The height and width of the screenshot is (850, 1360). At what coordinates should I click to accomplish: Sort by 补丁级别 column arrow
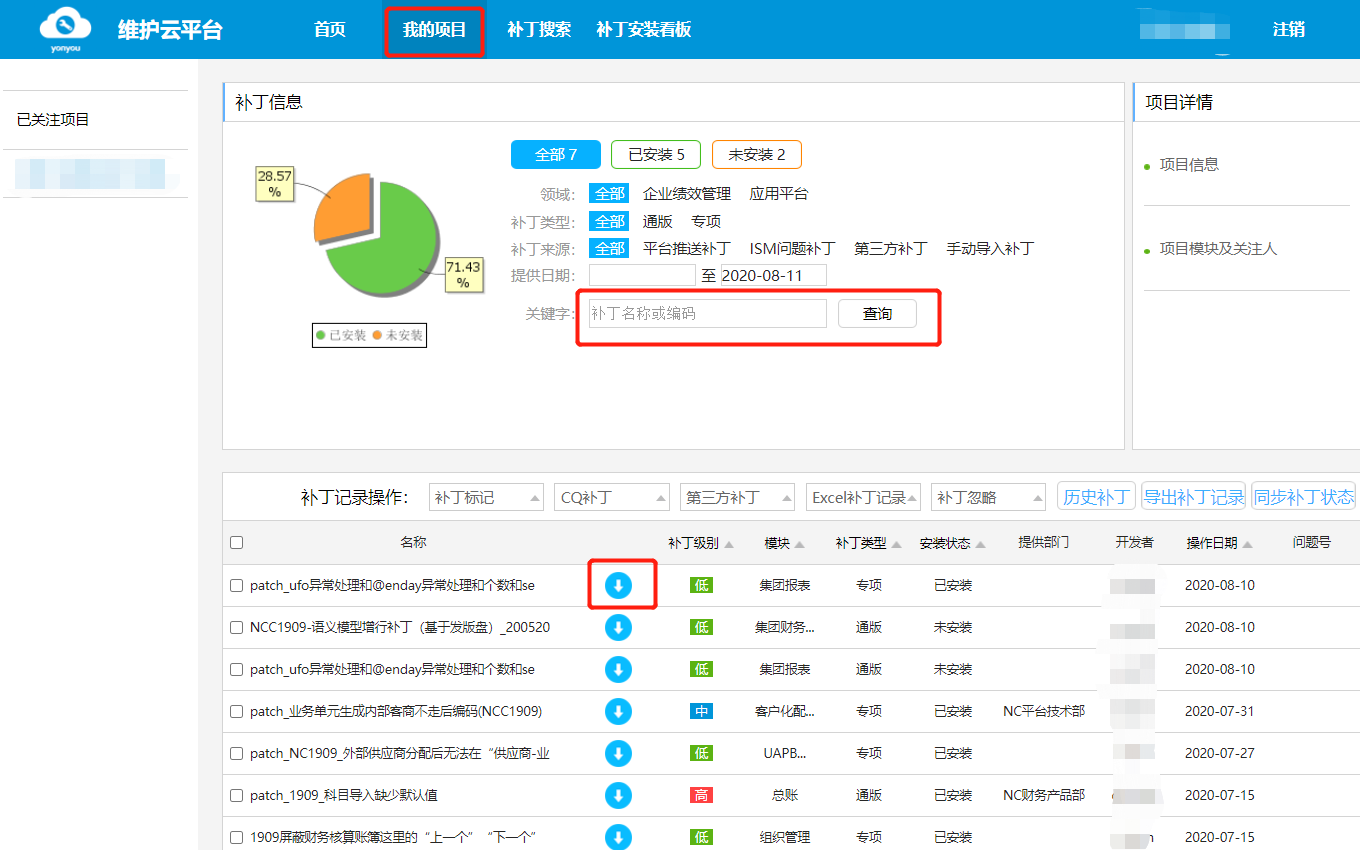729,544
